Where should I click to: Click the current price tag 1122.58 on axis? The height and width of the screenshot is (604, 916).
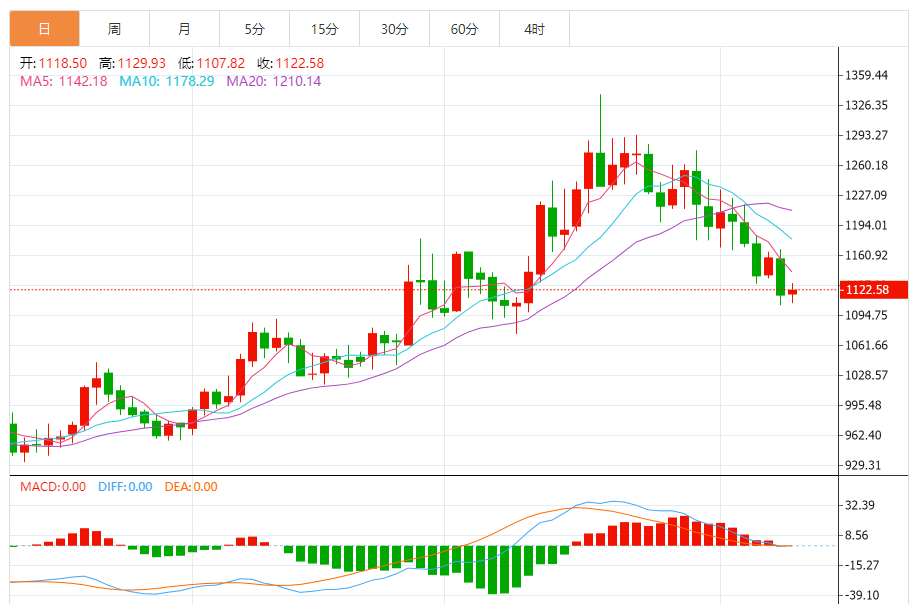click(x=866, y=290)
